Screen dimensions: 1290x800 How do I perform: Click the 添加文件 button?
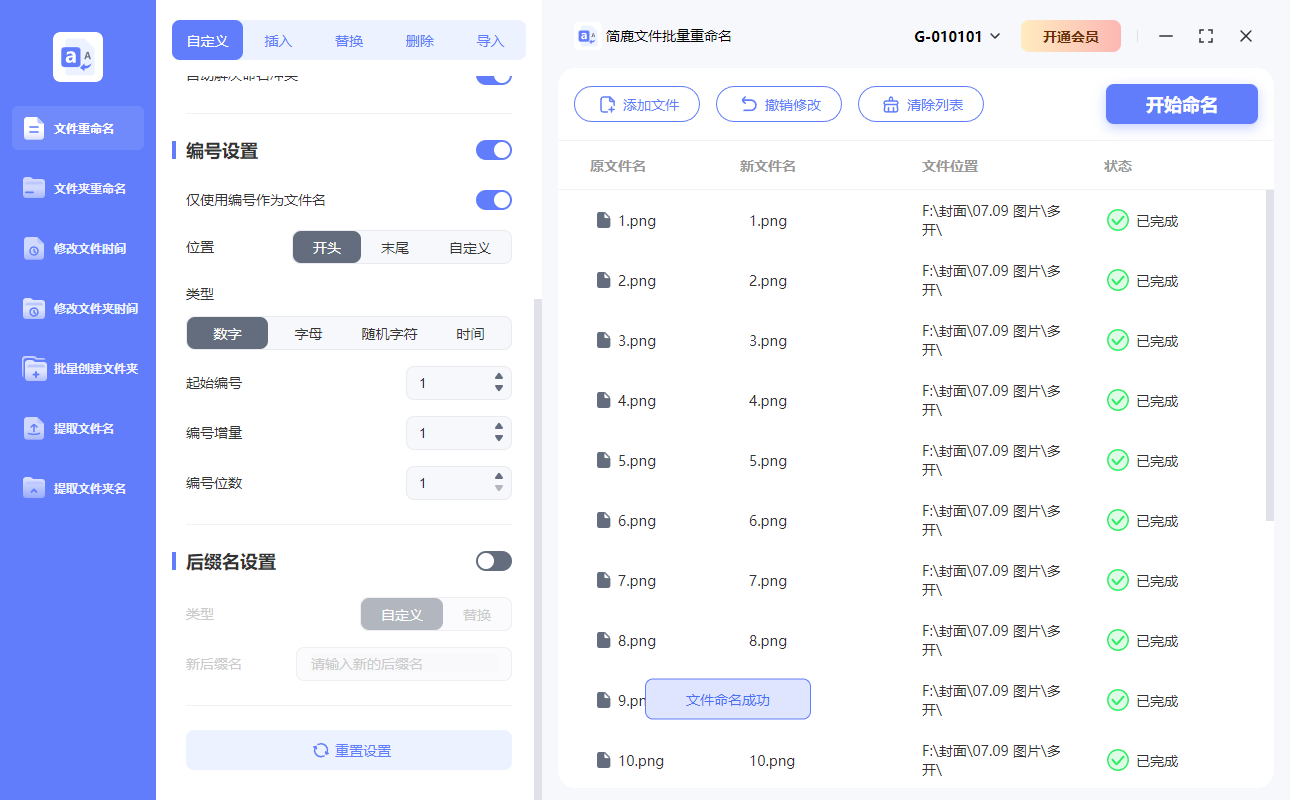[x=637, y=104]
